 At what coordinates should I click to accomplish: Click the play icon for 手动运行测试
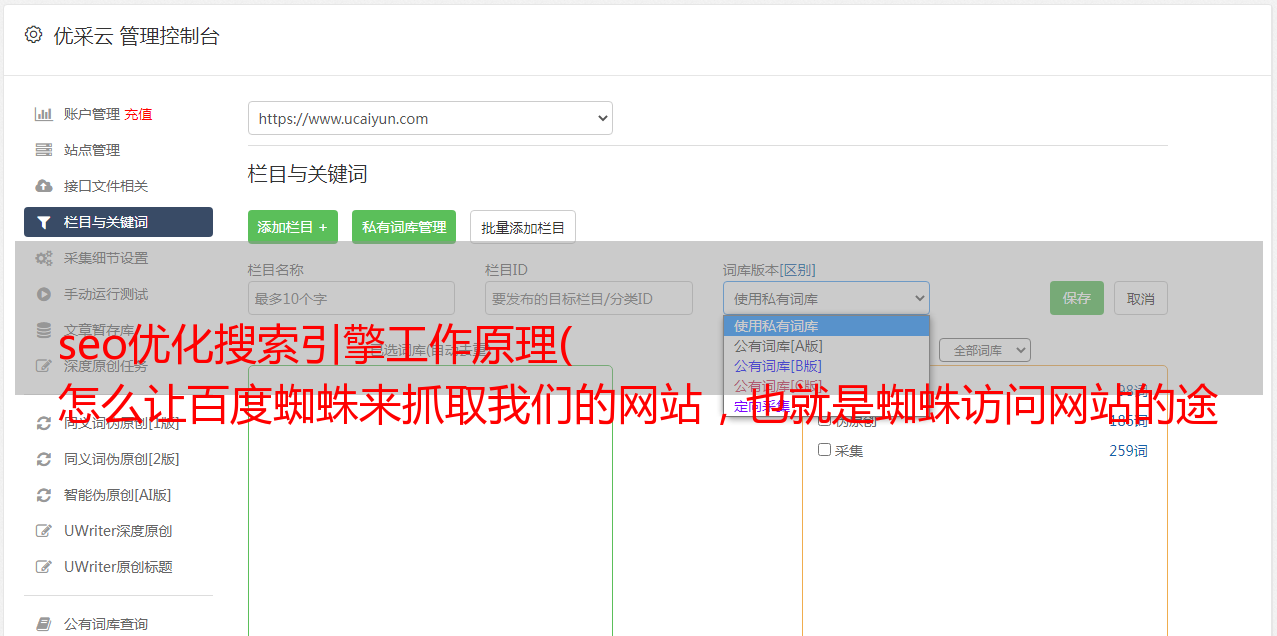[44, 294]
